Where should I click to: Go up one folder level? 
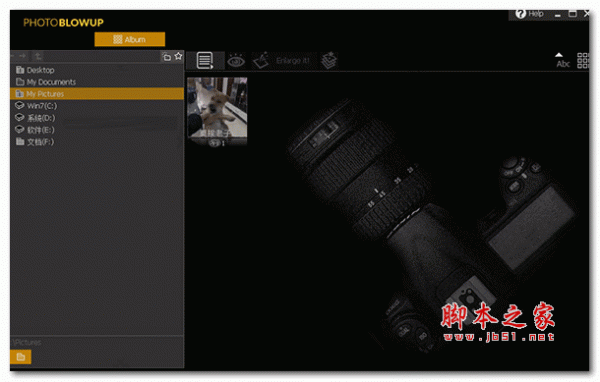tap(38, 56)
